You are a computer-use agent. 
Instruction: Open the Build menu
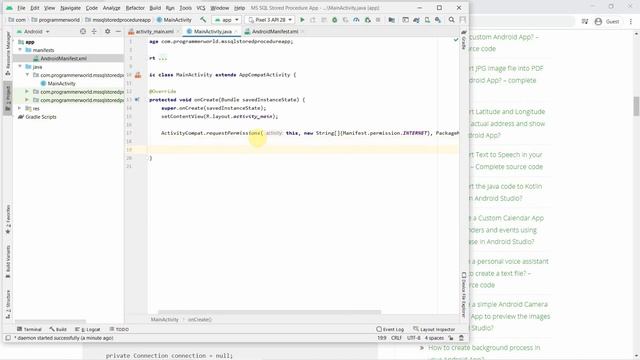(155, 8)
